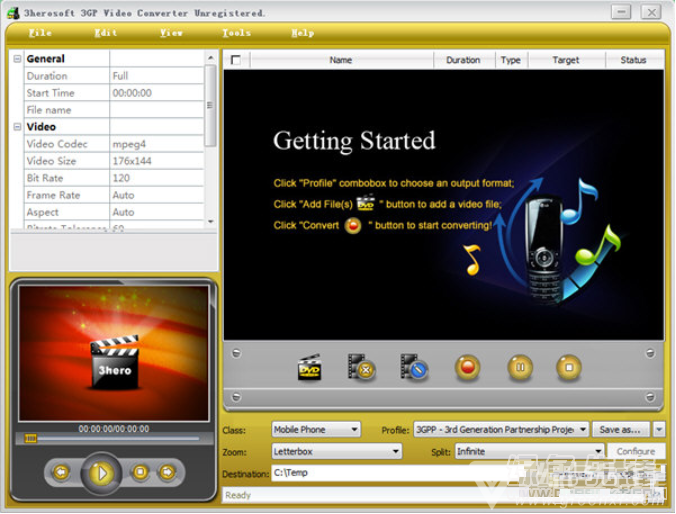
Task: Click the preview time readout 00:00:00/00:00:00
Action: tap(114, 429)
